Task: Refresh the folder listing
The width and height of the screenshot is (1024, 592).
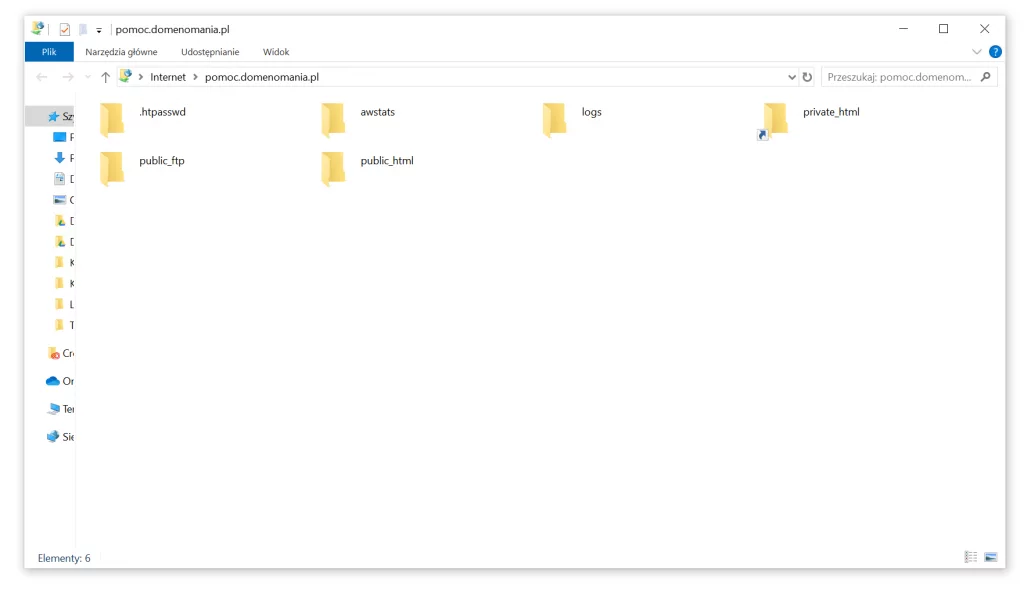Action: [807, 77]
